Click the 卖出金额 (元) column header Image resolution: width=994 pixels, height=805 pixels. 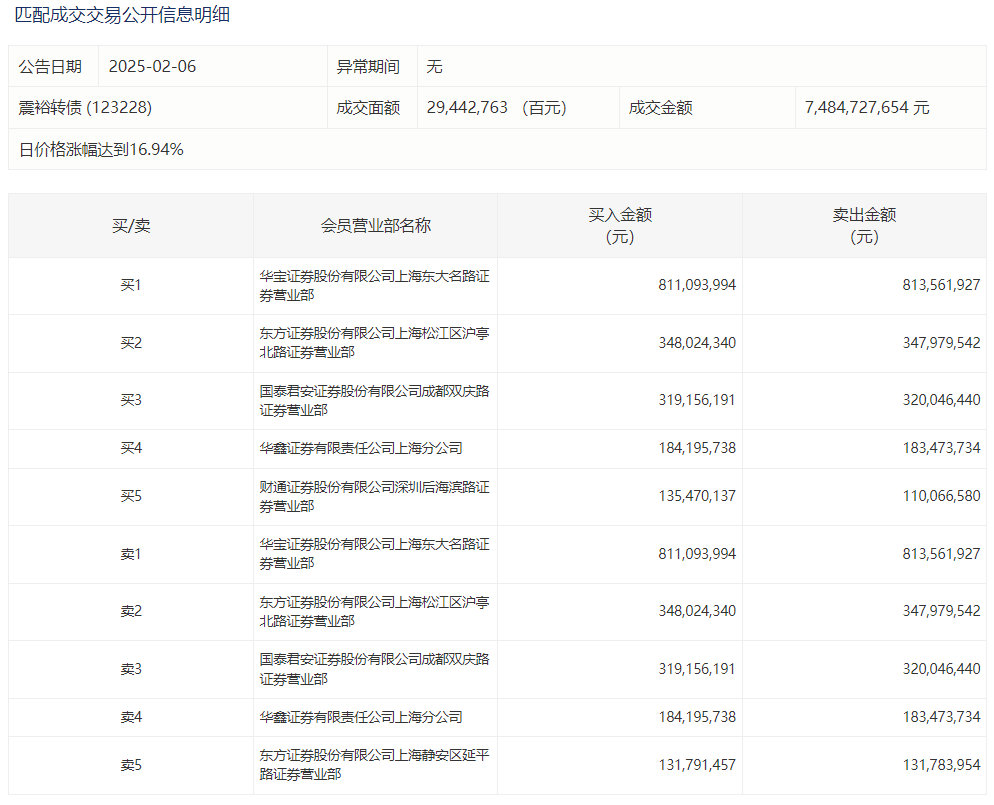(x=864, y=226)
